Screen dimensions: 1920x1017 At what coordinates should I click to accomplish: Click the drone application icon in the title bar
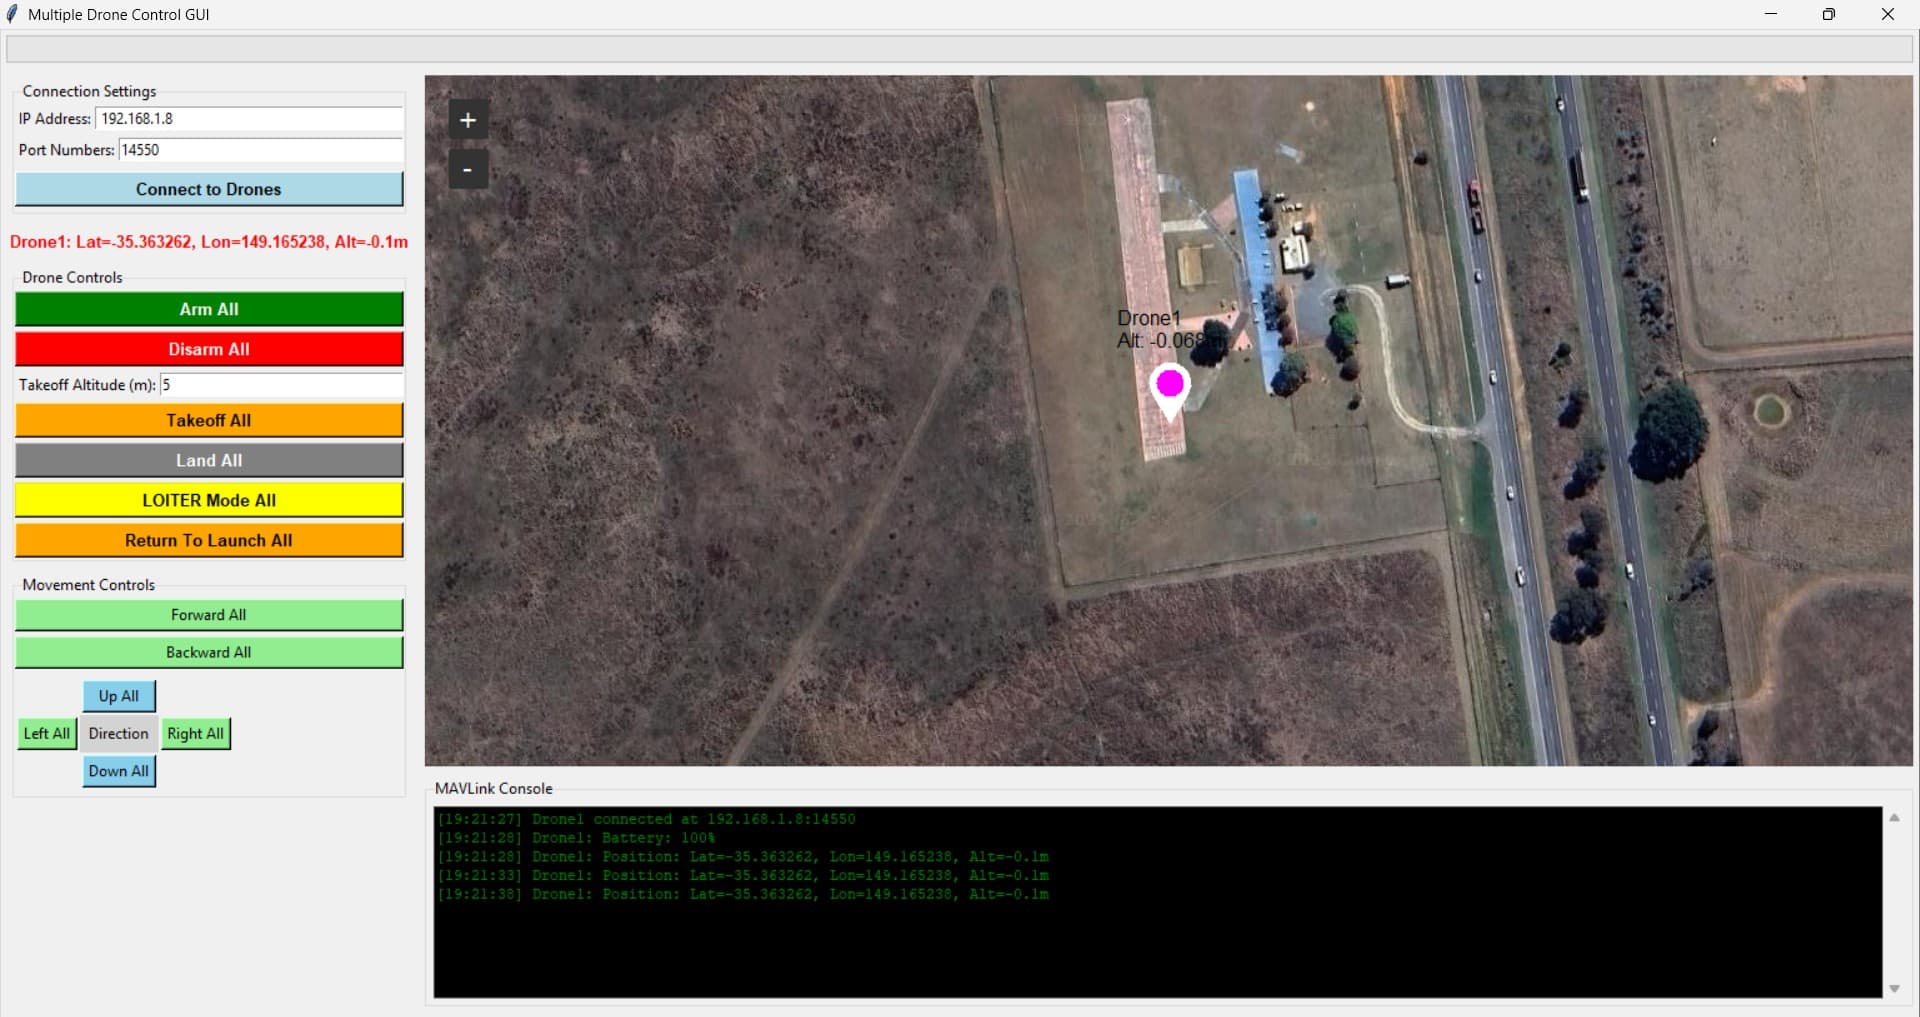[x=13, y=14]
